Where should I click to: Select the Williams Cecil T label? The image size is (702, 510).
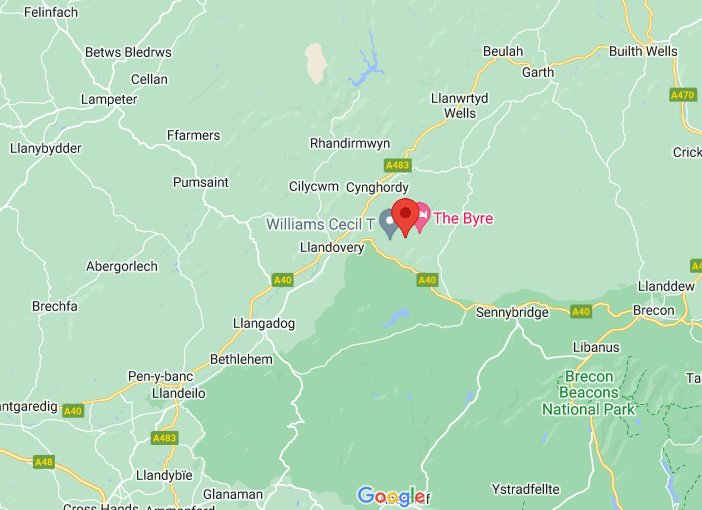tap(320, 224)
